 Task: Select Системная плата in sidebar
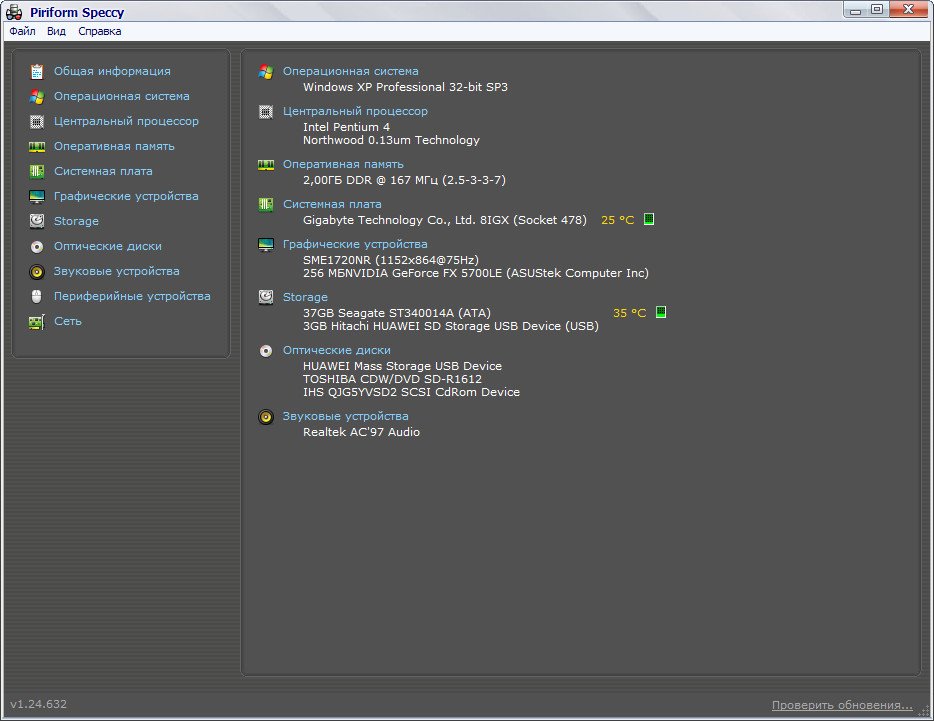pos(103,171)
